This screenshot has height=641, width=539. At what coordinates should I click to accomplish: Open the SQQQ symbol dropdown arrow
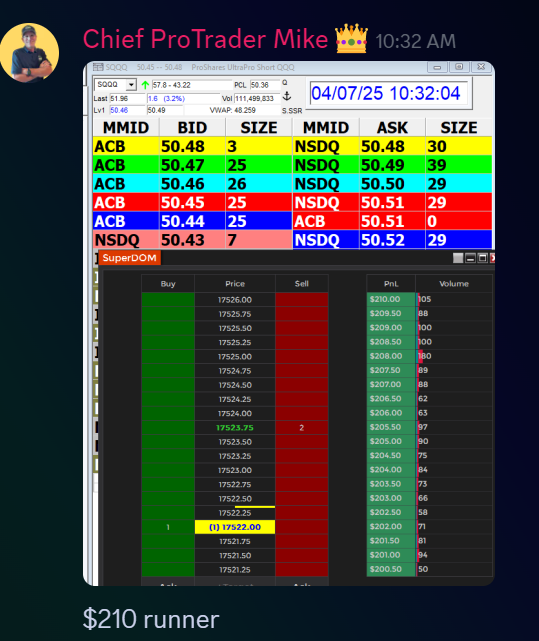point(131,85)
